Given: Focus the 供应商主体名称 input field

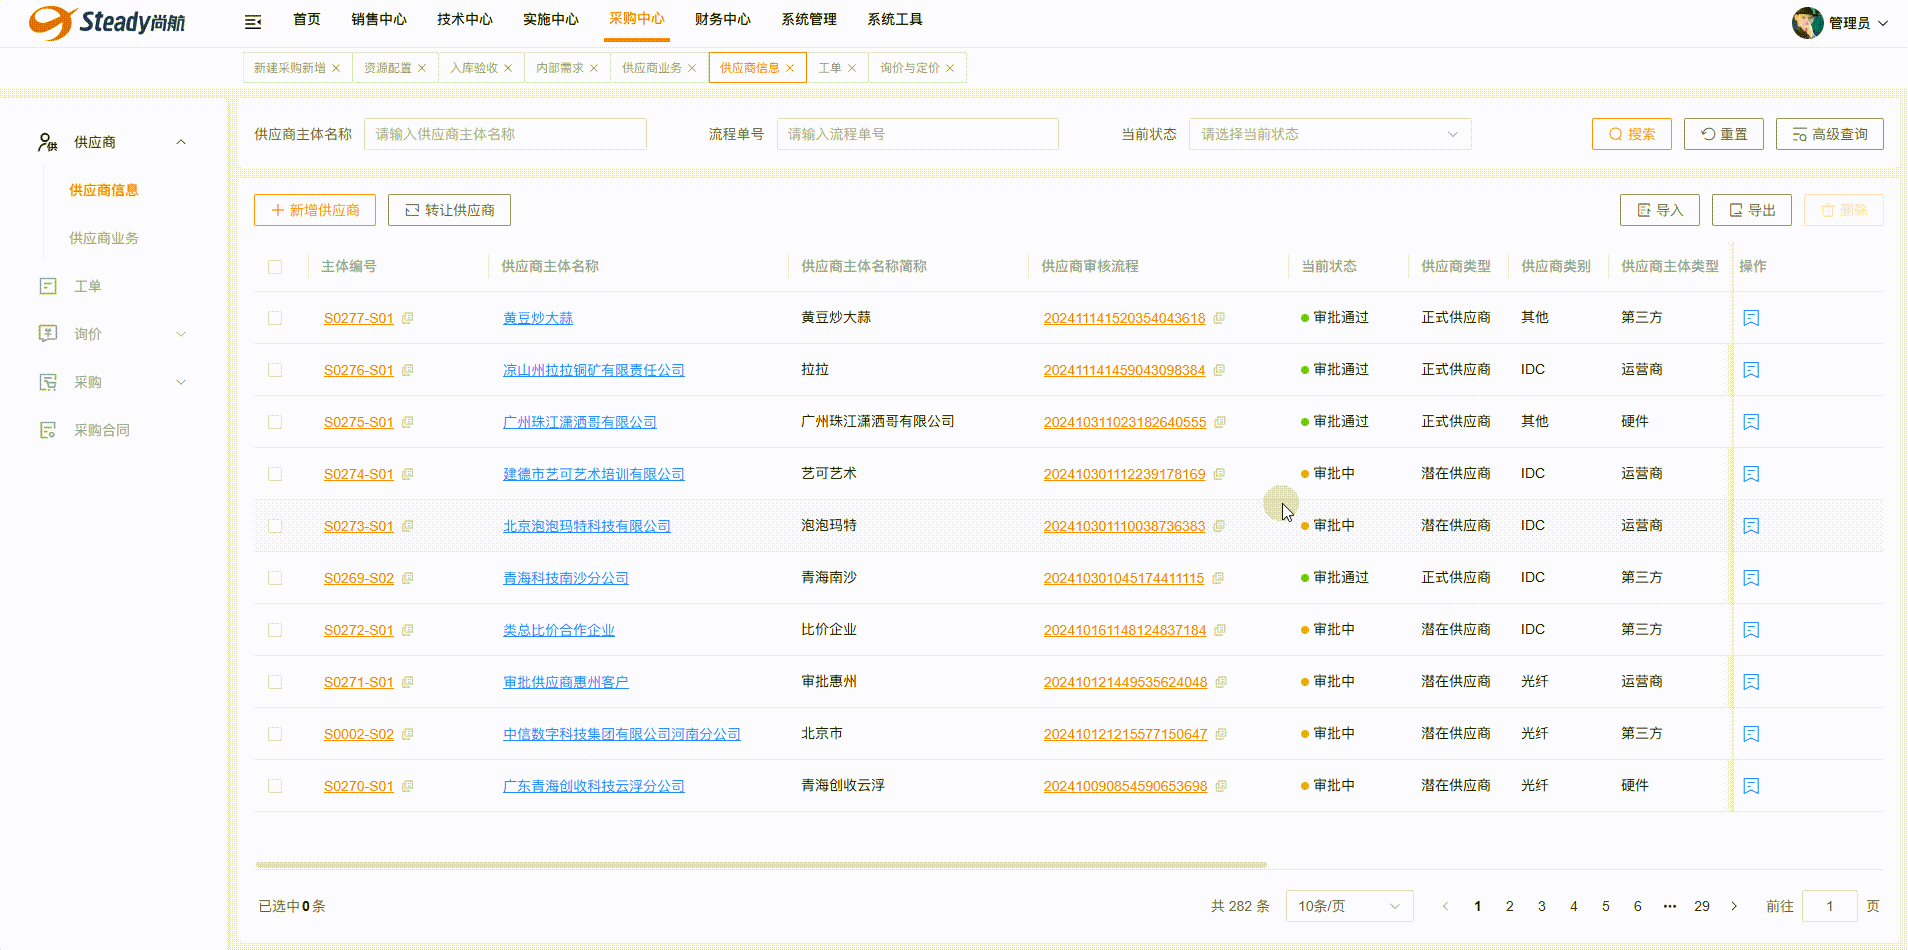Looking at the screenshot, I should [x=505, y=134].
